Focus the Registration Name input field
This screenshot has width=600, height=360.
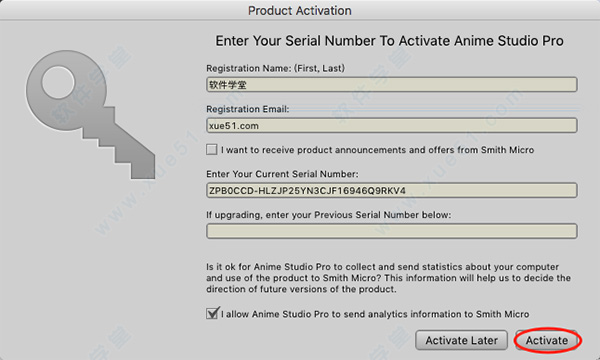391,85
